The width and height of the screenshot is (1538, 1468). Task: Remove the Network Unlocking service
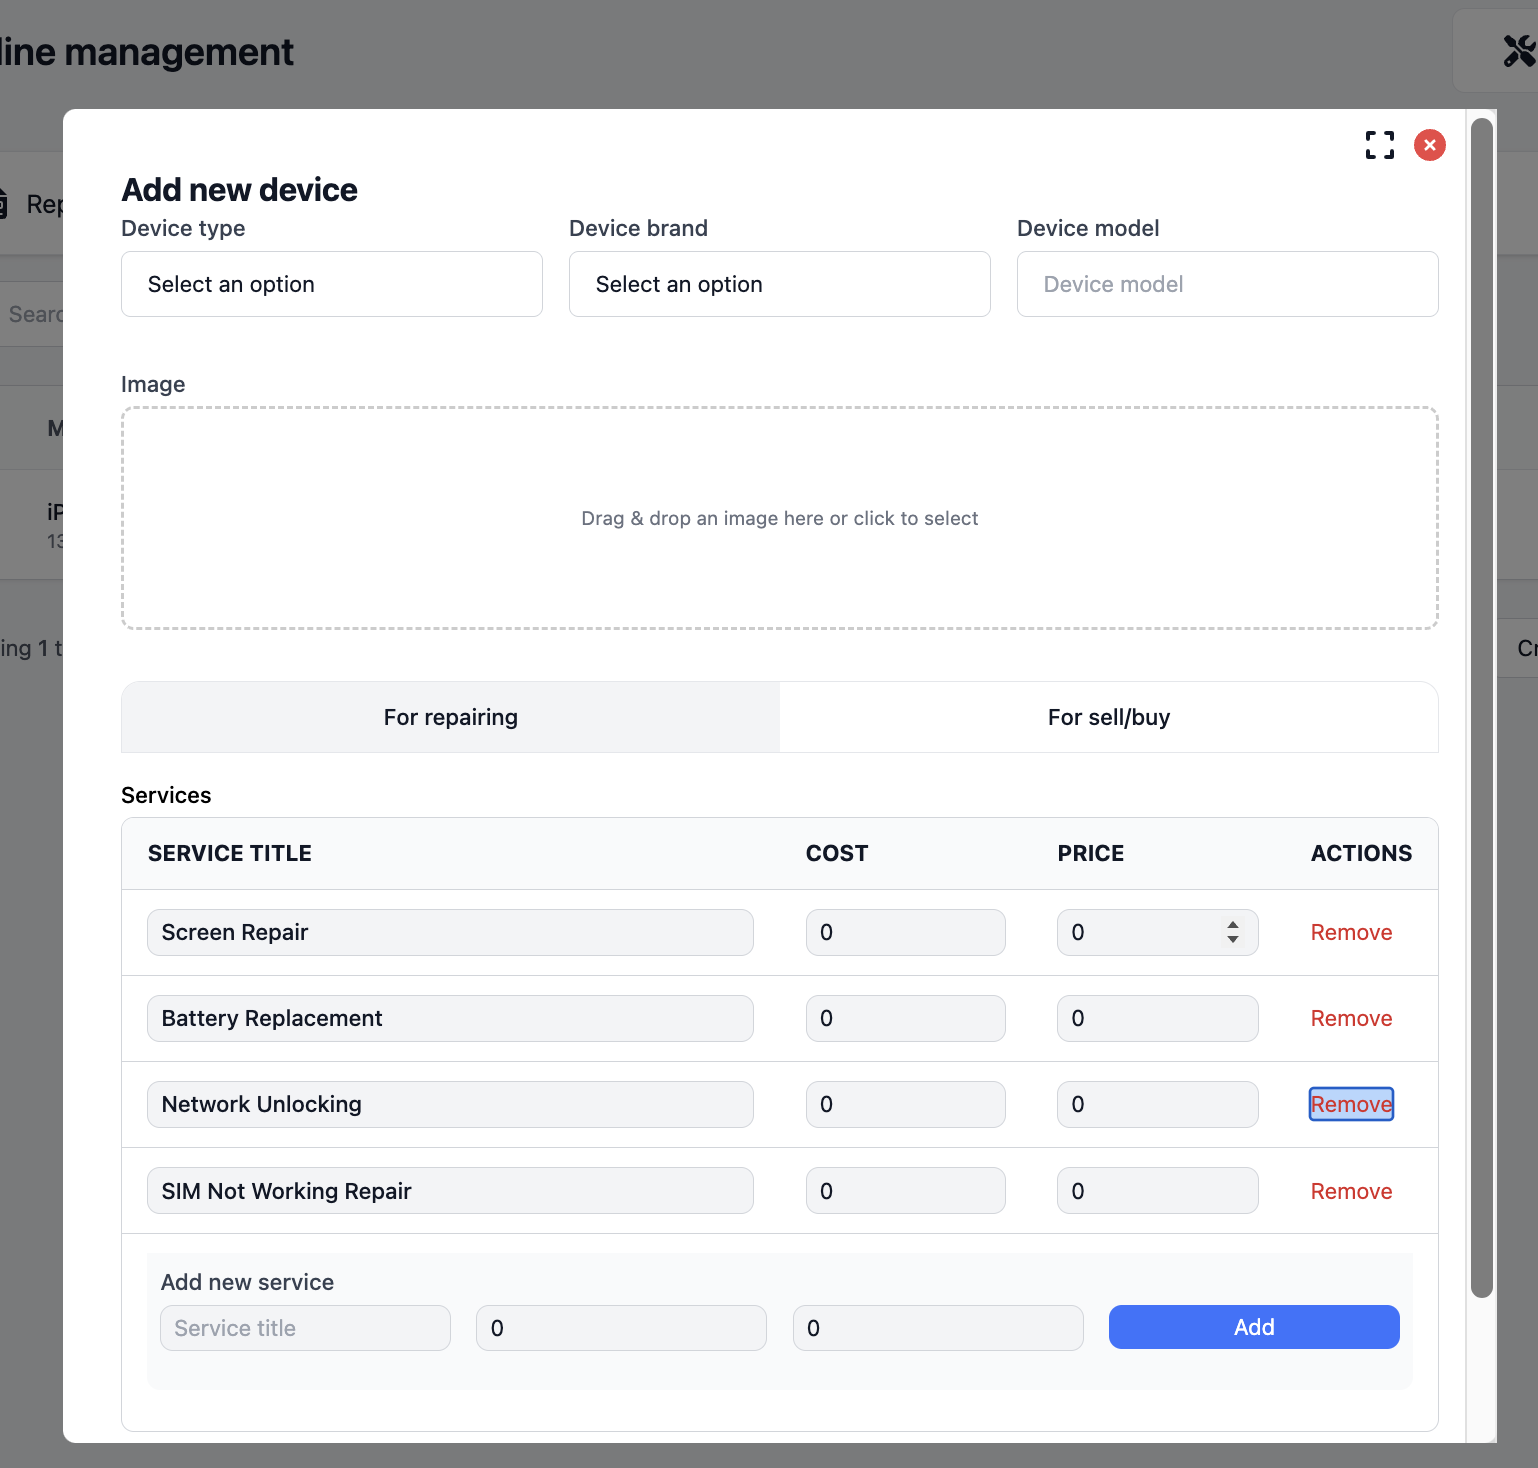coord(1351,1104)
